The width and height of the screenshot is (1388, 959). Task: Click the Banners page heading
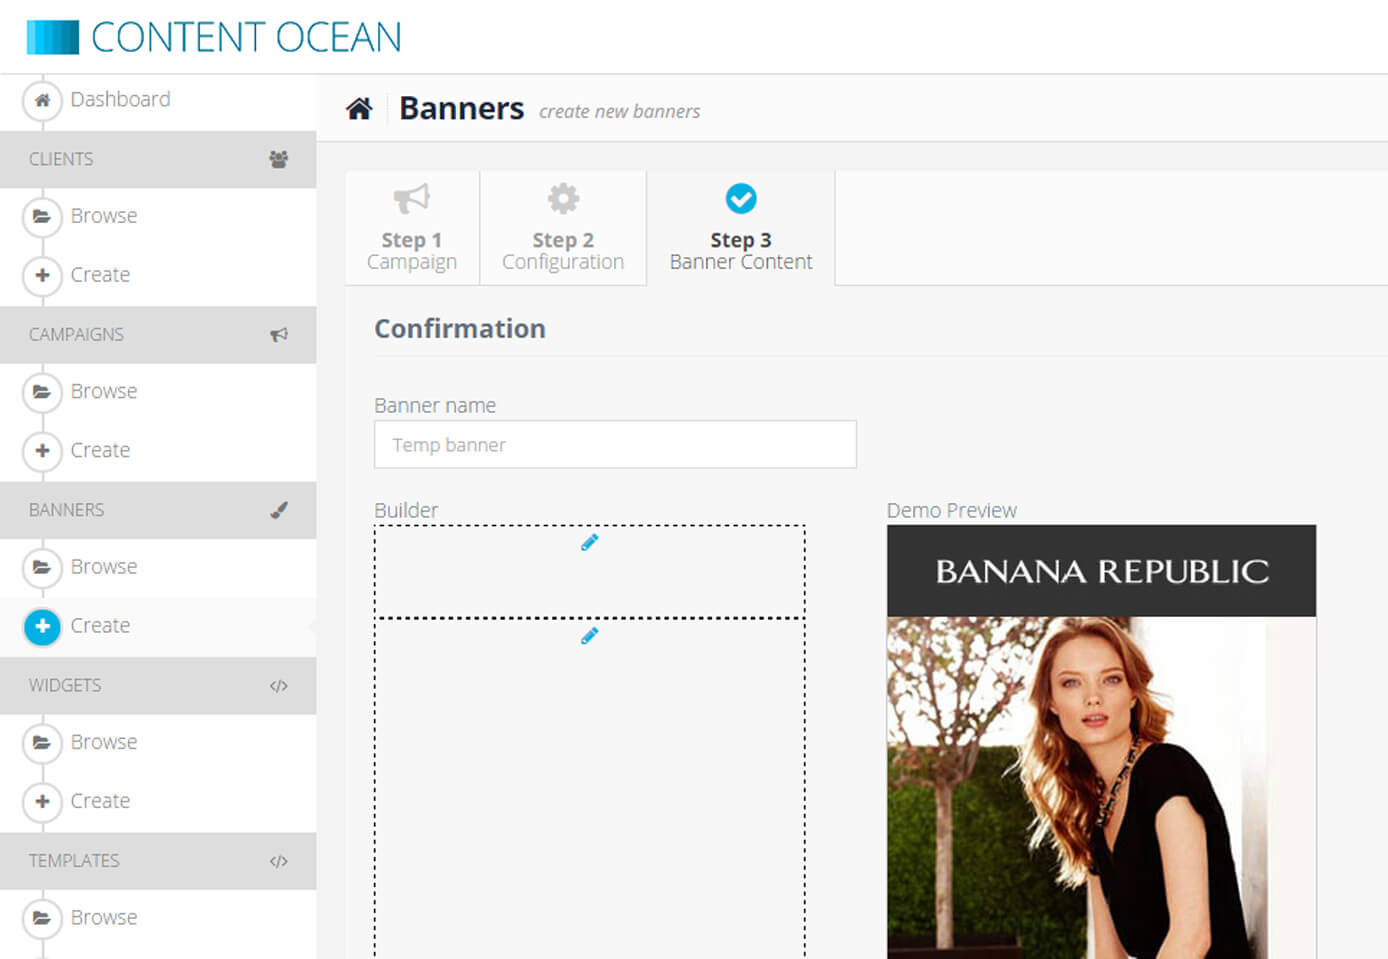pyautogui.click(x=461, y=108)
